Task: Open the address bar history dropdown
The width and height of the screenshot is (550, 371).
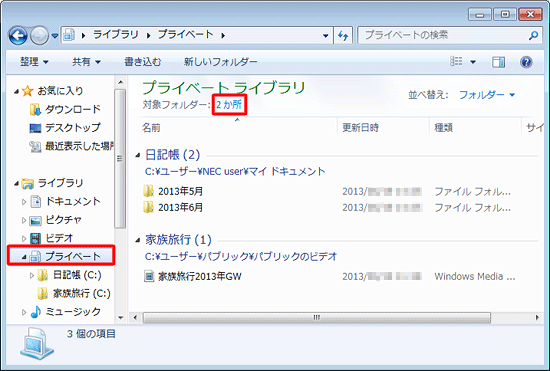Action: pyautogui.click(x=326, y=35)
